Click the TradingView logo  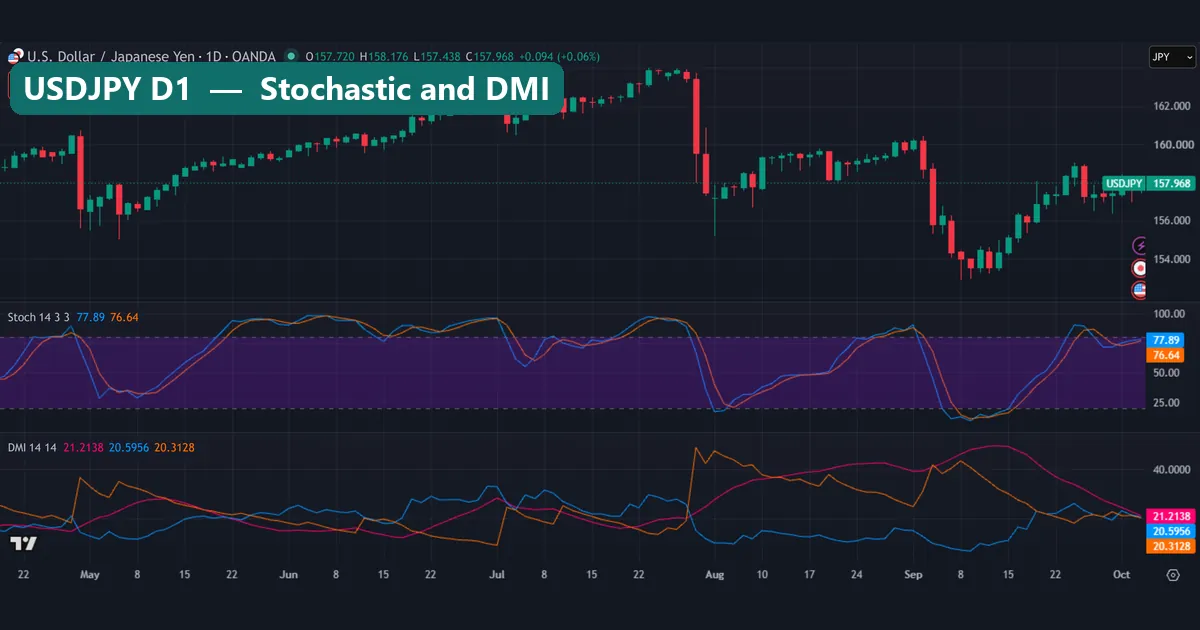tap(24, 543)
